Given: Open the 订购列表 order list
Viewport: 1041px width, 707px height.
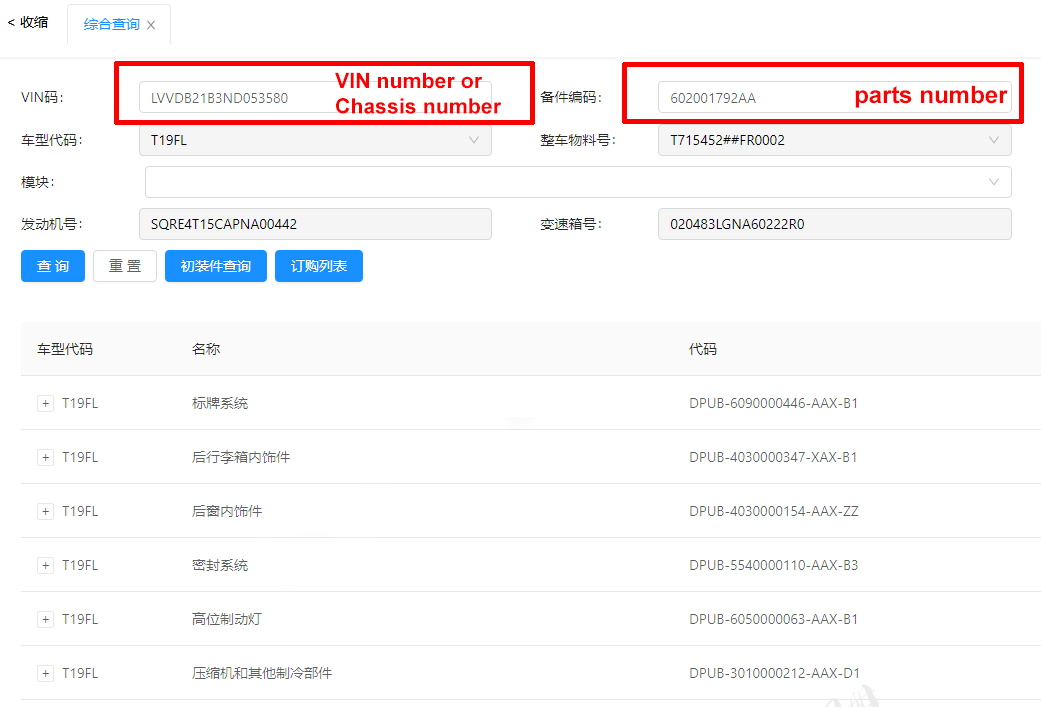Looking at the screenshot, I should click(319, 266).
